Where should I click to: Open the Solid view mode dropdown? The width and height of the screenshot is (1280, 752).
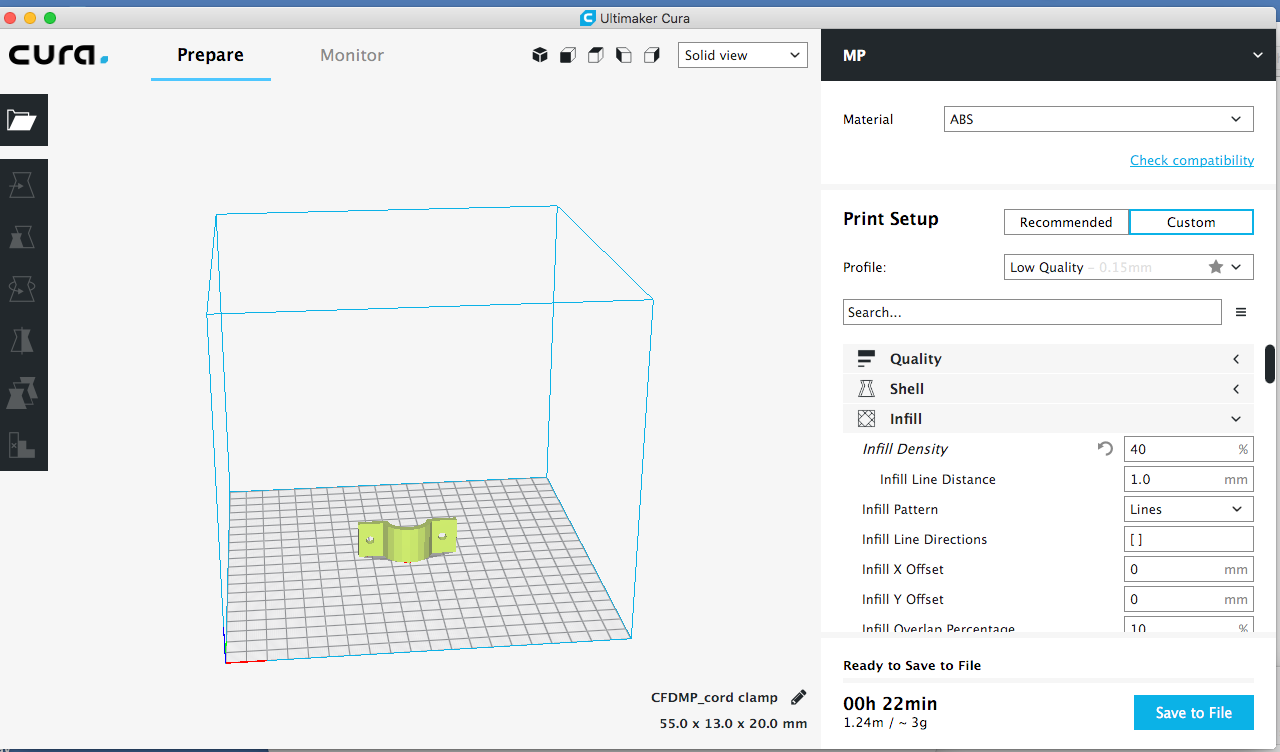742,56
